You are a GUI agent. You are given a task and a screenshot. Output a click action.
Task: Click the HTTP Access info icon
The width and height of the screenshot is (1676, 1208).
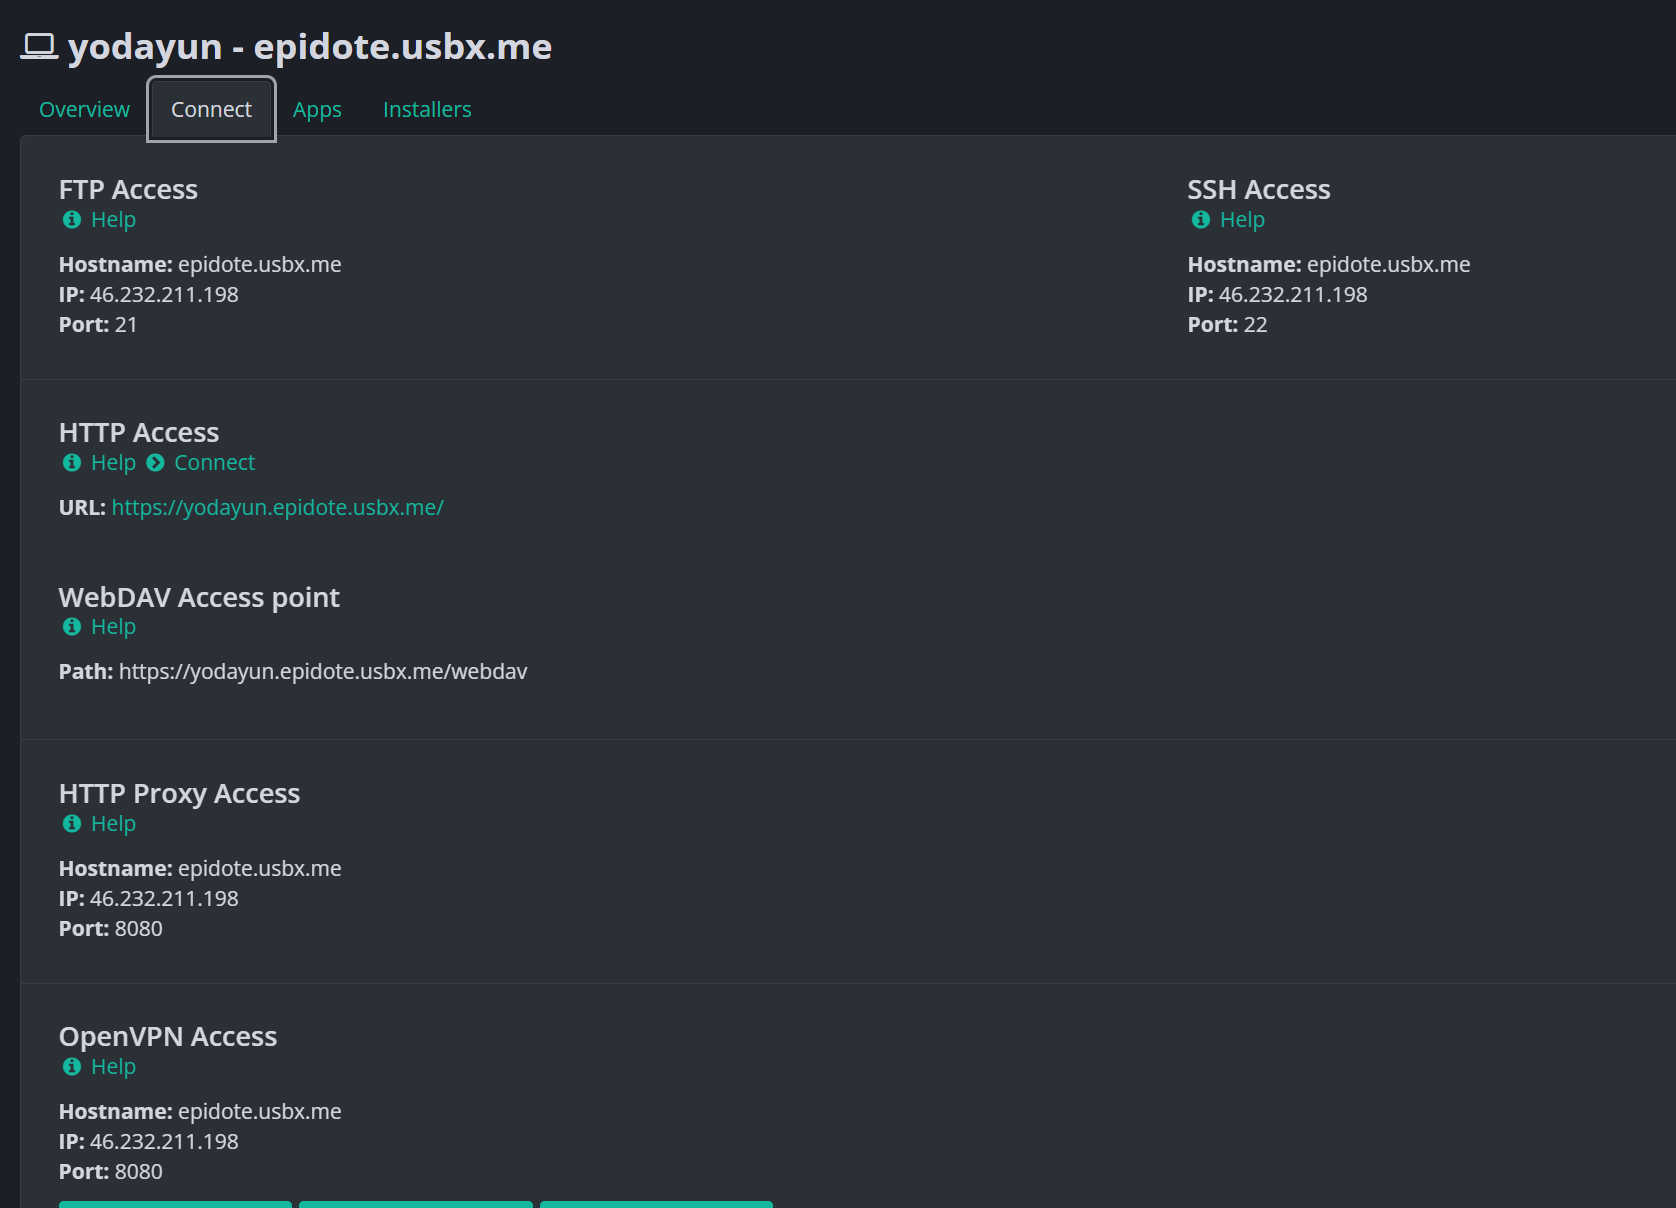coord(72,462)
